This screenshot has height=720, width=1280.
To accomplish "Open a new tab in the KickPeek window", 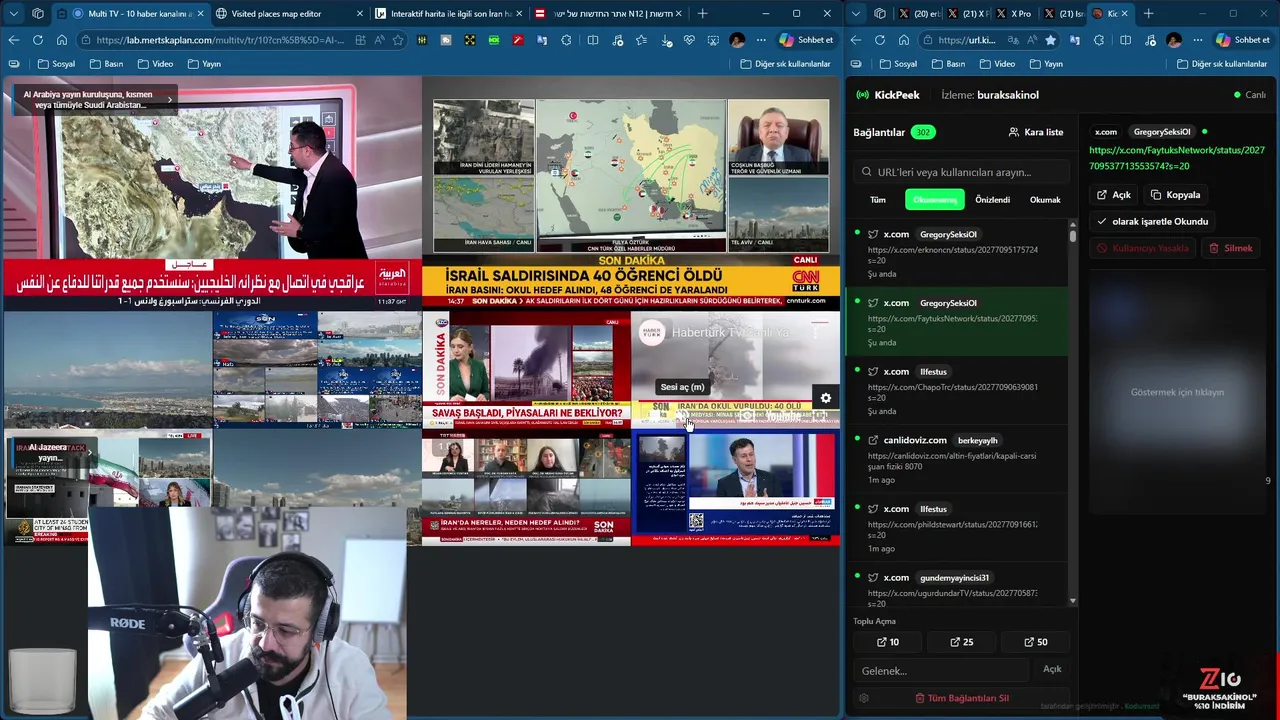I will coord(1148,14).
